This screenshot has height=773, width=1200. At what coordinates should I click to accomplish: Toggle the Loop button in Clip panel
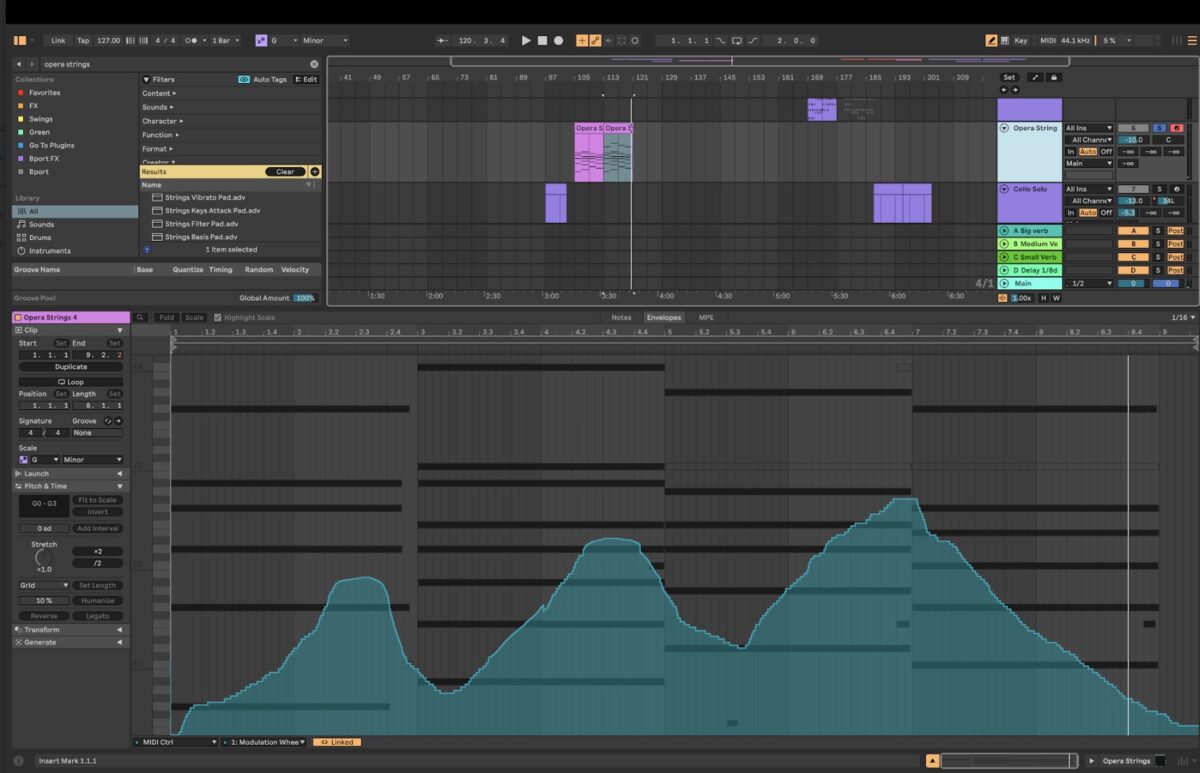click(71, 382)
